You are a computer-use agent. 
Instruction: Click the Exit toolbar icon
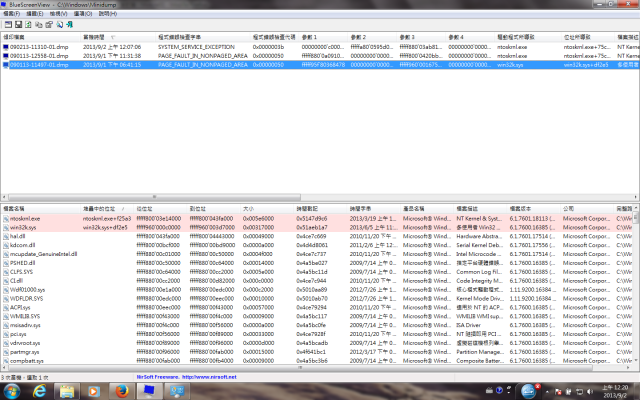coord(70,24)
